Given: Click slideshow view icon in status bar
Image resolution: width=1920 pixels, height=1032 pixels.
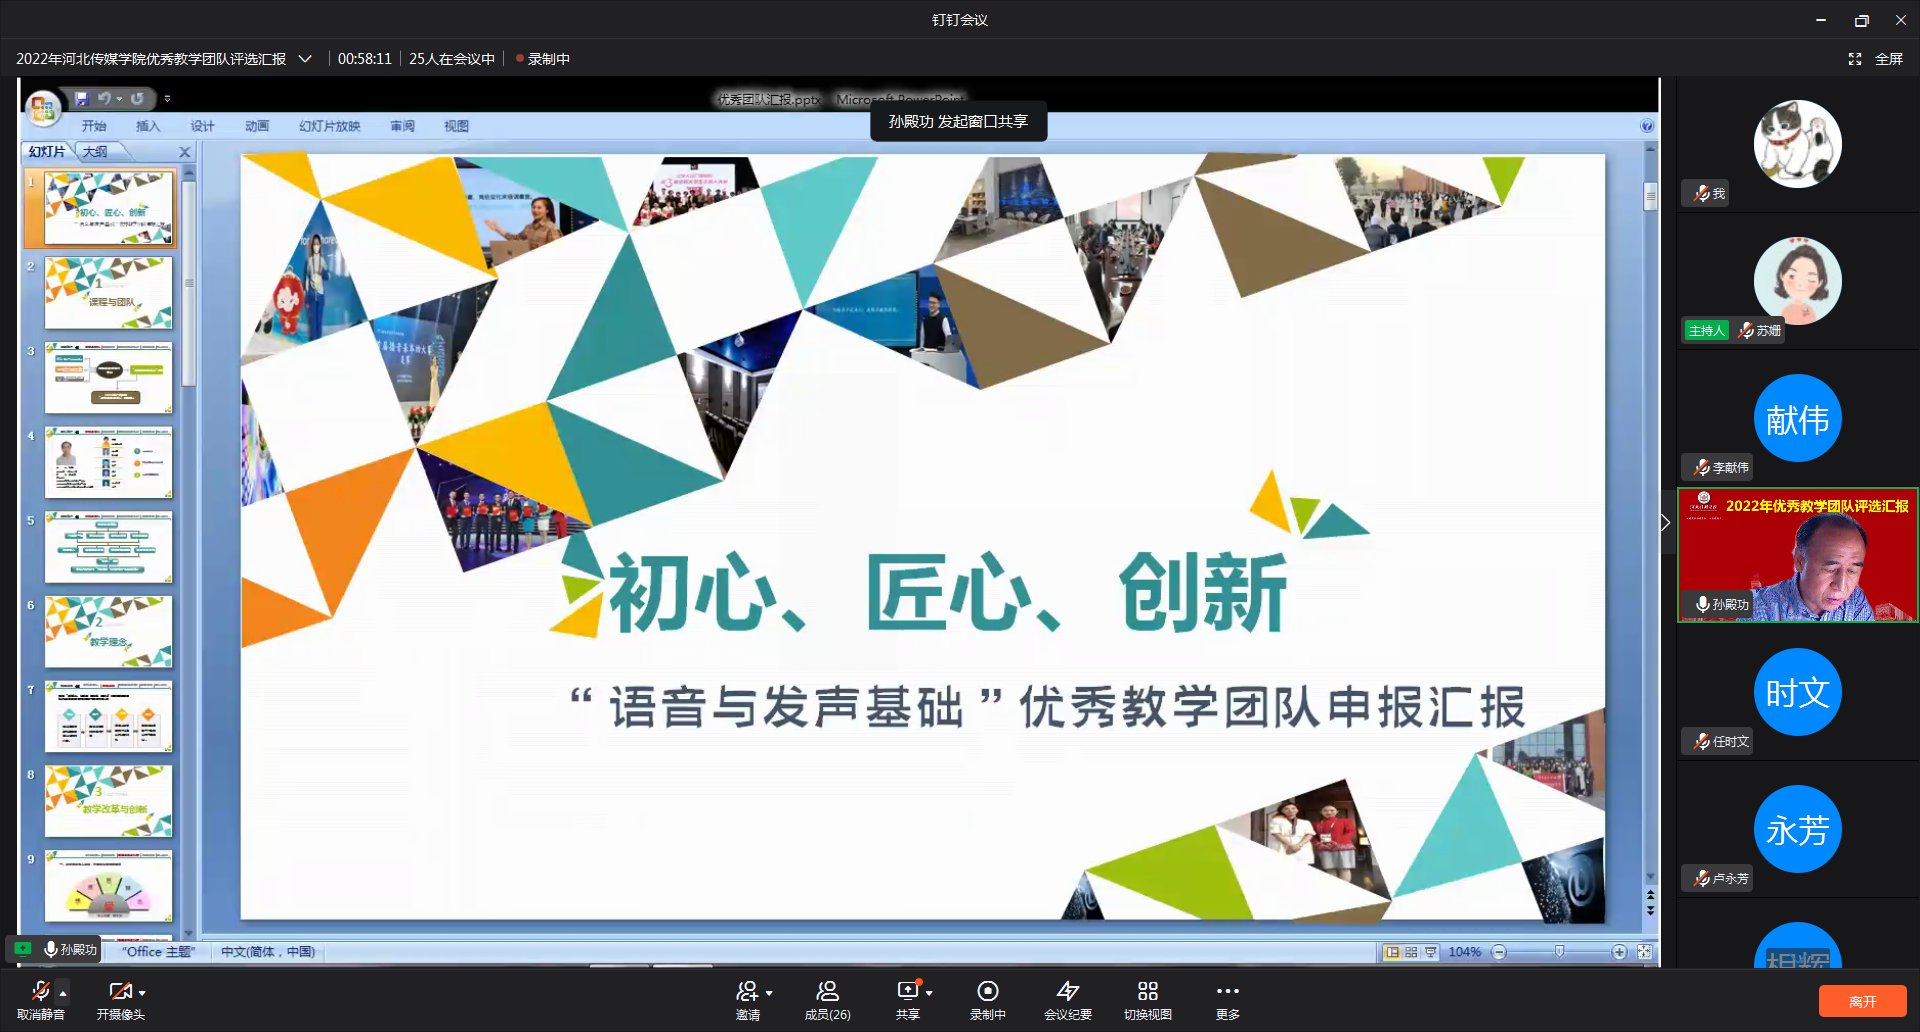Looking at the screenshot, I should [x=1431, y=952].
